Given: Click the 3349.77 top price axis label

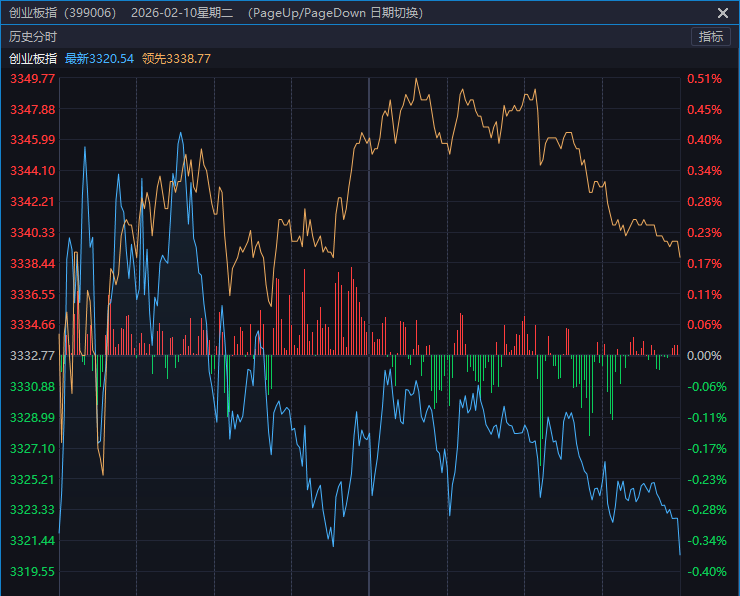Looking at the screenshot, I should coord(32,78).
